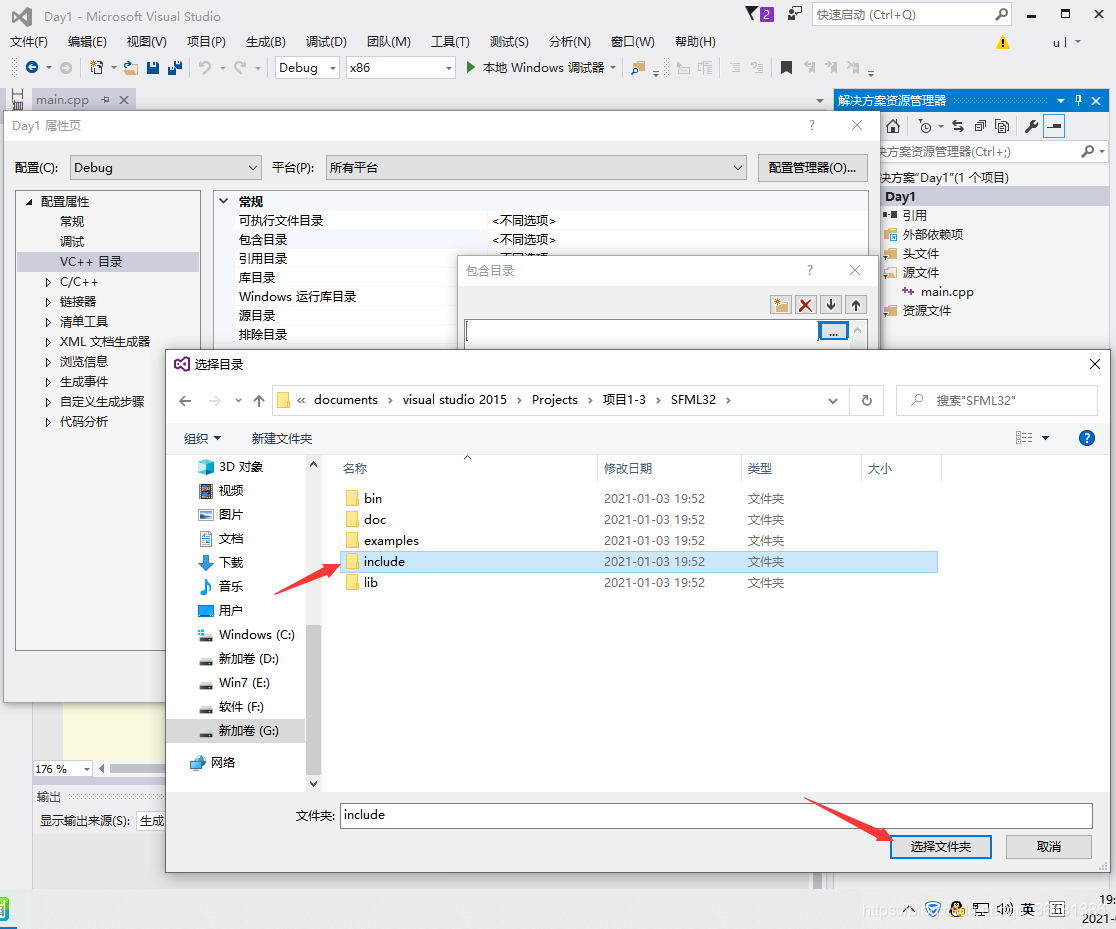The width and height of the screenshot is (1116, 929).
Task: Click the Show All Files icon
Action: [1002, 127]
